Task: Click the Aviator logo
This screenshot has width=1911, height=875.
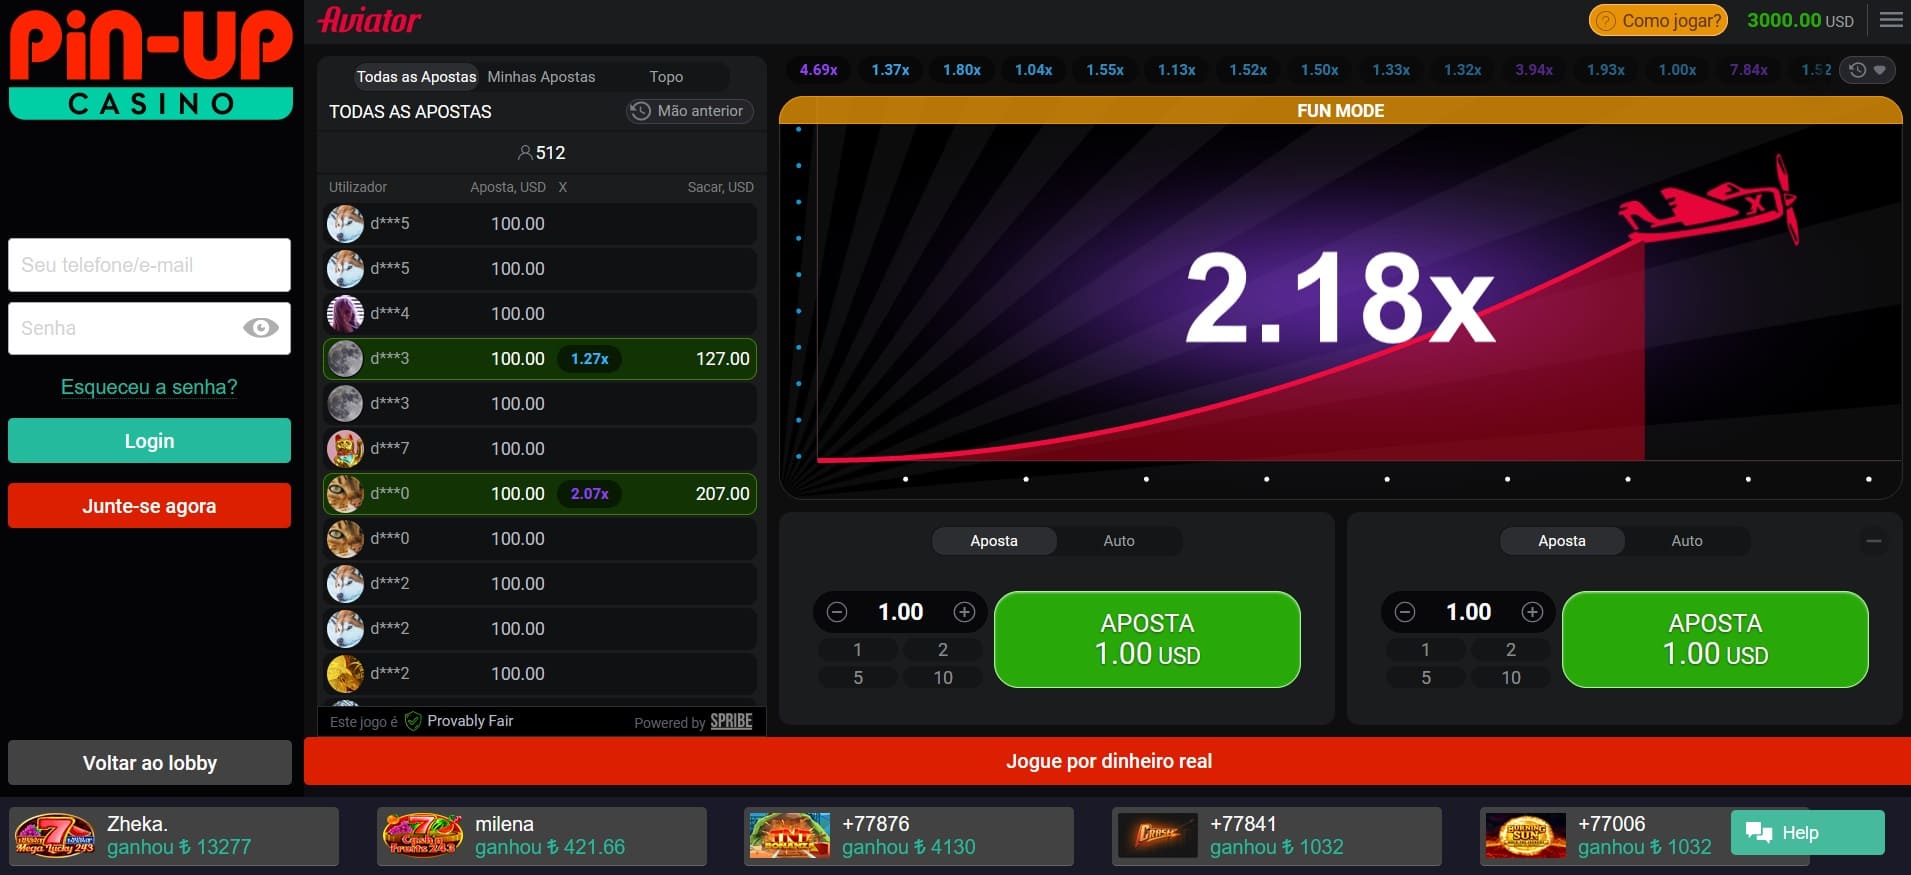Action: point(369,20)
